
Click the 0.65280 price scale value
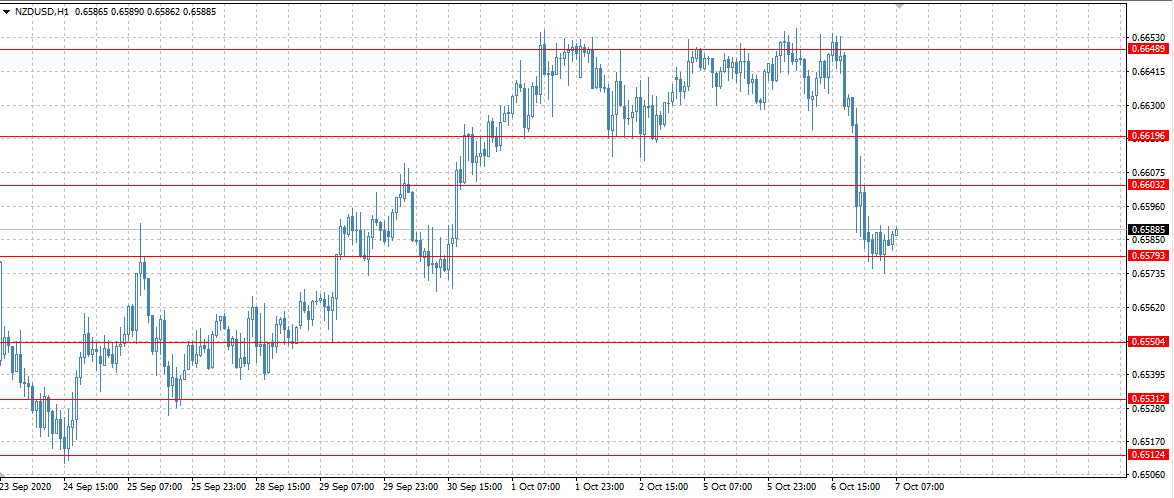[x=1148, y=409]
